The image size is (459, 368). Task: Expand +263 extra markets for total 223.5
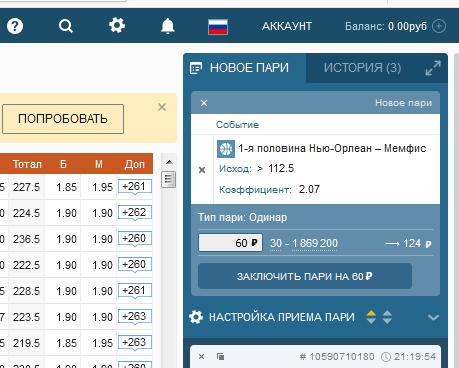135,316
